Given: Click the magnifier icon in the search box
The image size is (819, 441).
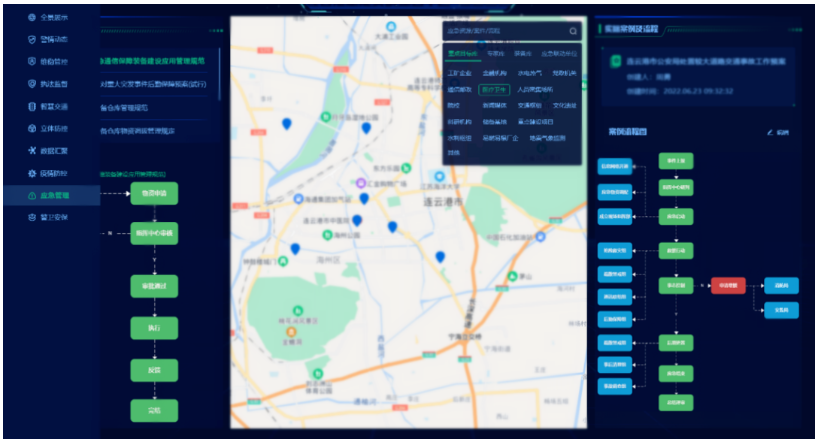Looking at the screenshot, I should (x=572, y=31).
